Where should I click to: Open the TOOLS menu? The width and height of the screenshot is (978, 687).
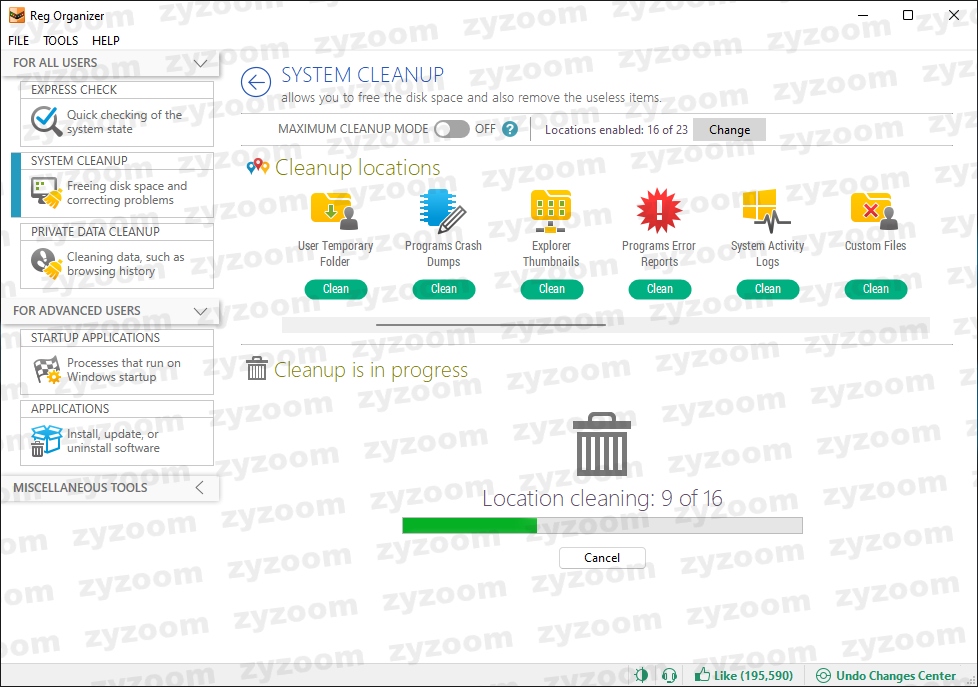tap(61, 41)
